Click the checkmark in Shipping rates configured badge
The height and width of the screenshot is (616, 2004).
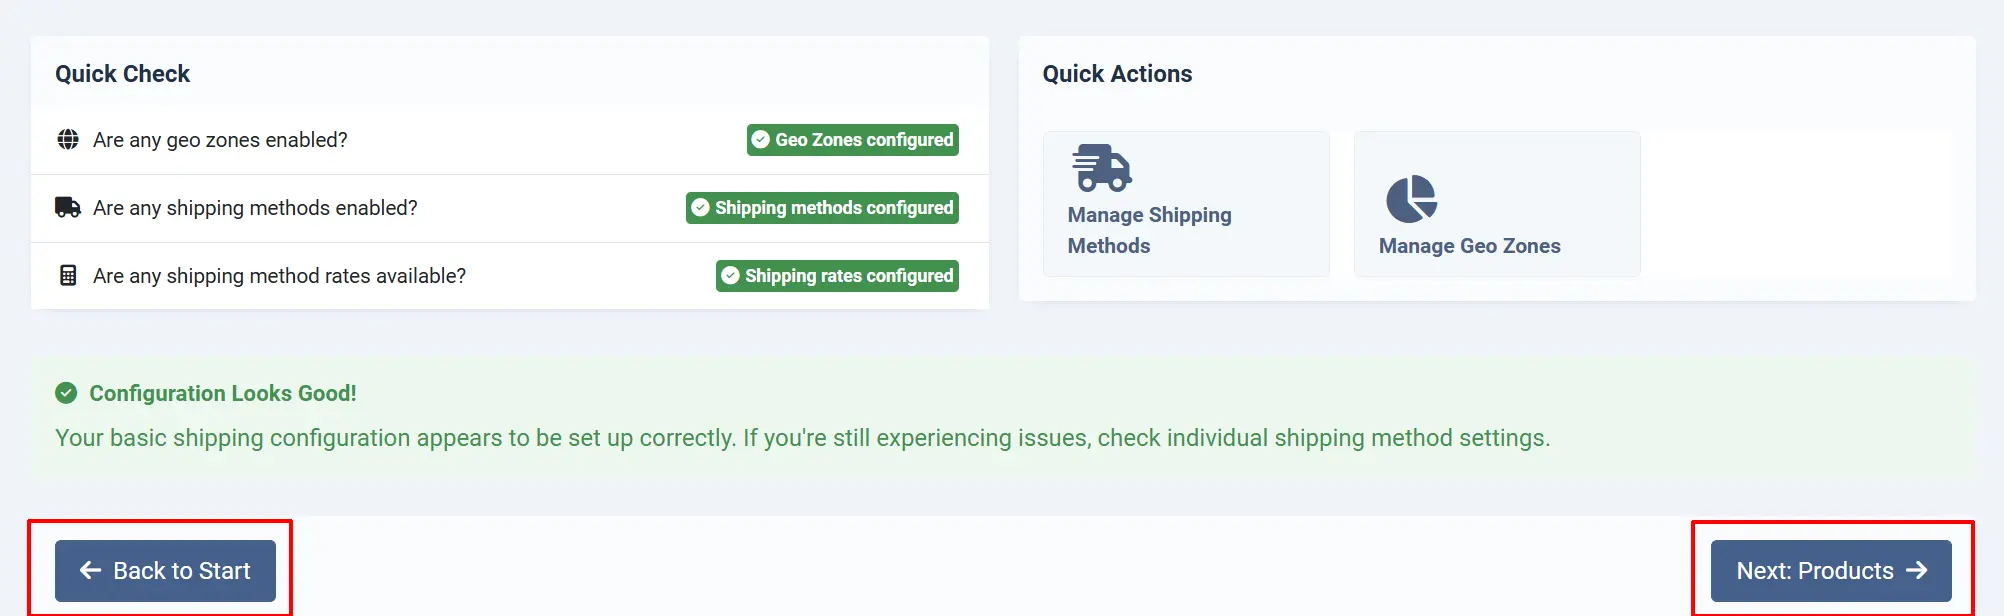[x=730, y=276]
